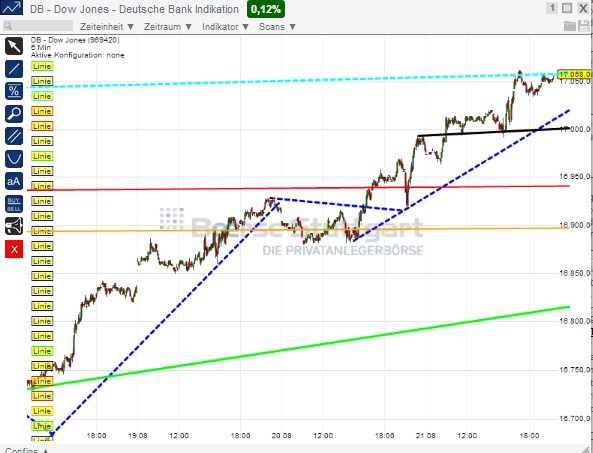Expand the Configs panel at bottom
Viewport: 593px width, 453px height.
(x=26, y=450)
